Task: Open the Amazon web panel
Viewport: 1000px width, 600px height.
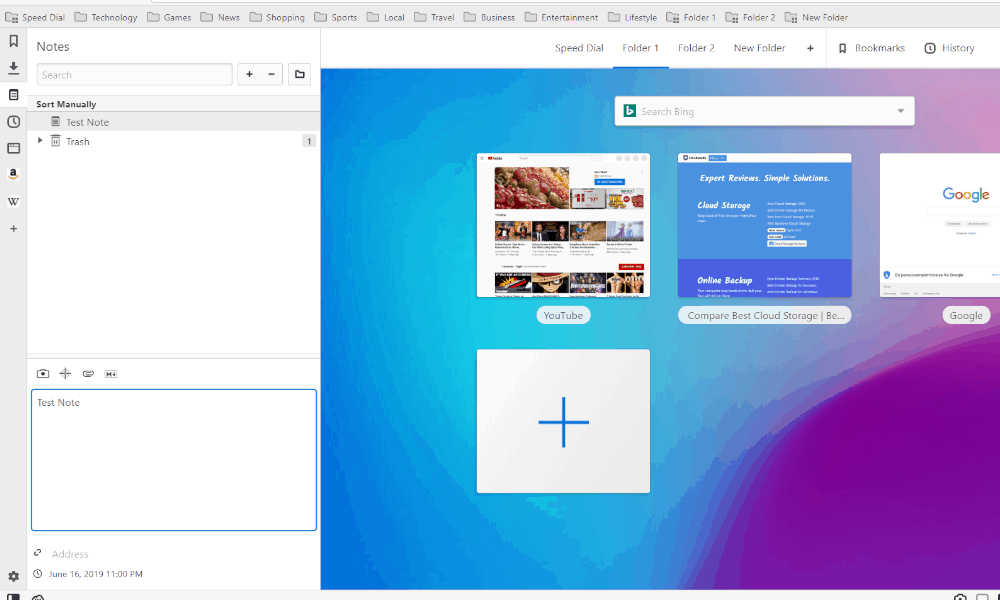Action: pyautogui.click(x=13, y=173)
